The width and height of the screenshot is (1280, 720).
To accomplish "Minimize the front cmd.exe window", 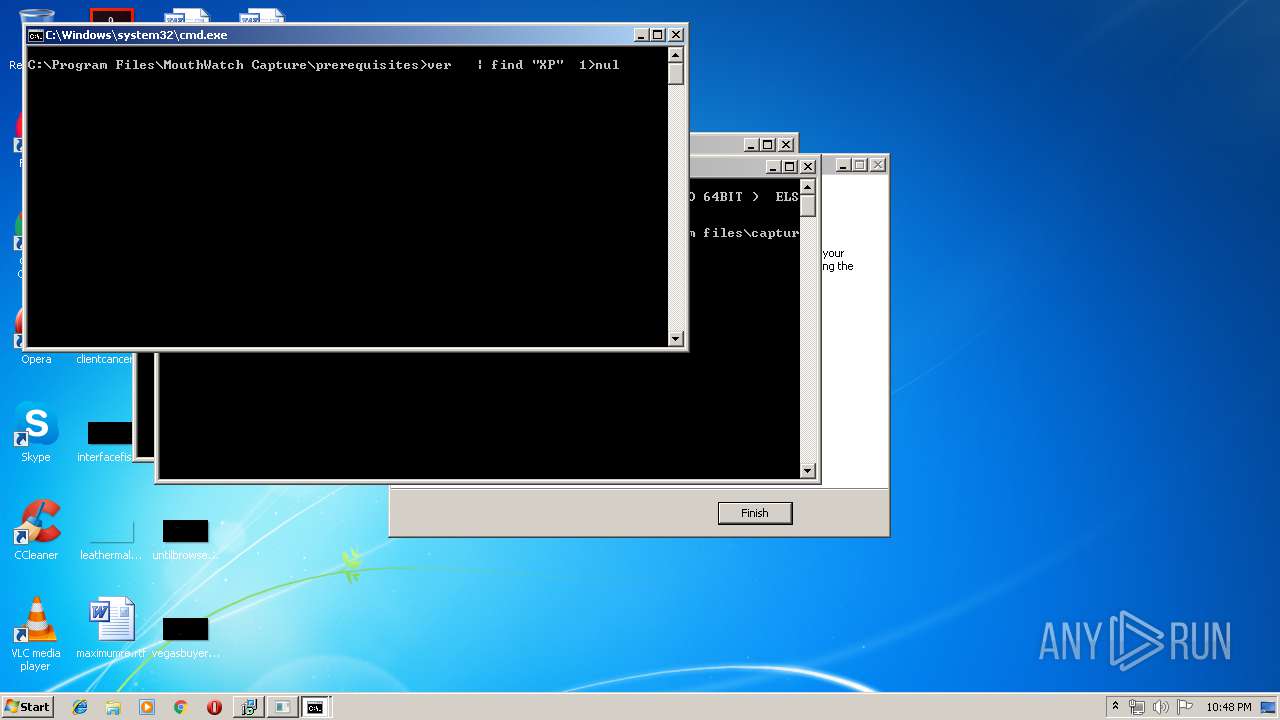I will click(640, 35).
